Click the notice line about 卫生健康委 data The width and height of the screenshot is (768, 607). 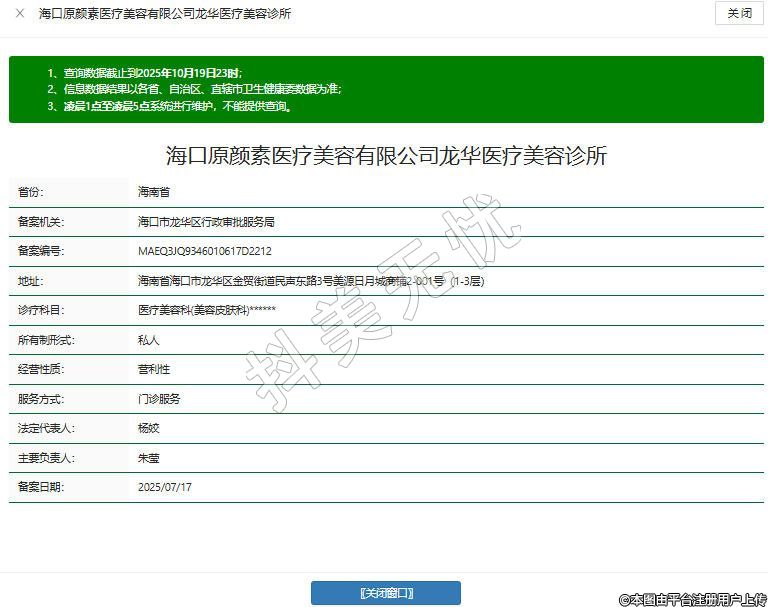(x=195, y=89)
